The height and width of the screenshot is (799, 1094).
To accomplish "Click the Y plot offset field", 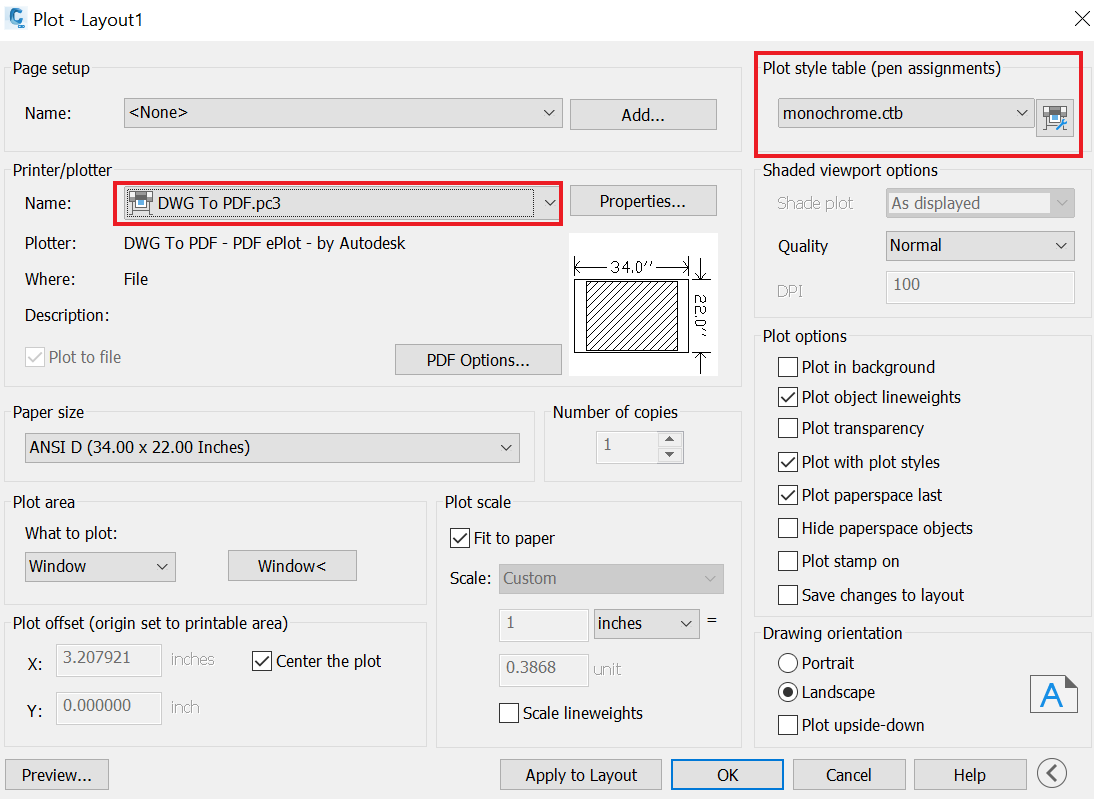I will 109,708.
